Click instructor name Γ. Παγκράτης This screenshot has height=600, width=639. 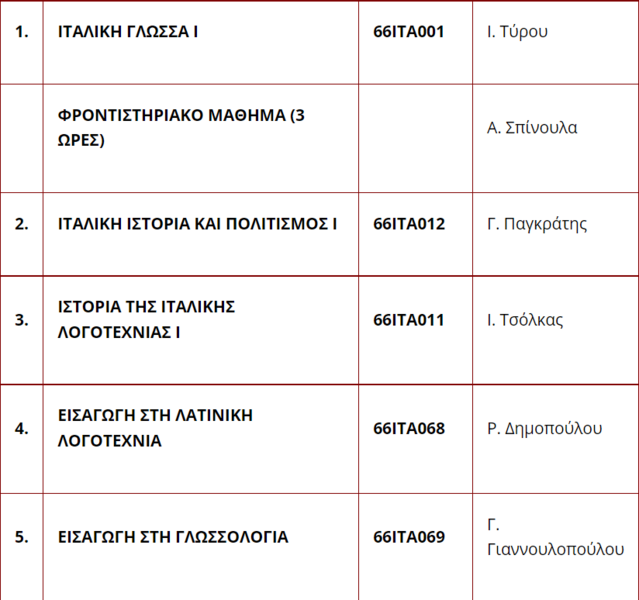coord(537,225)
